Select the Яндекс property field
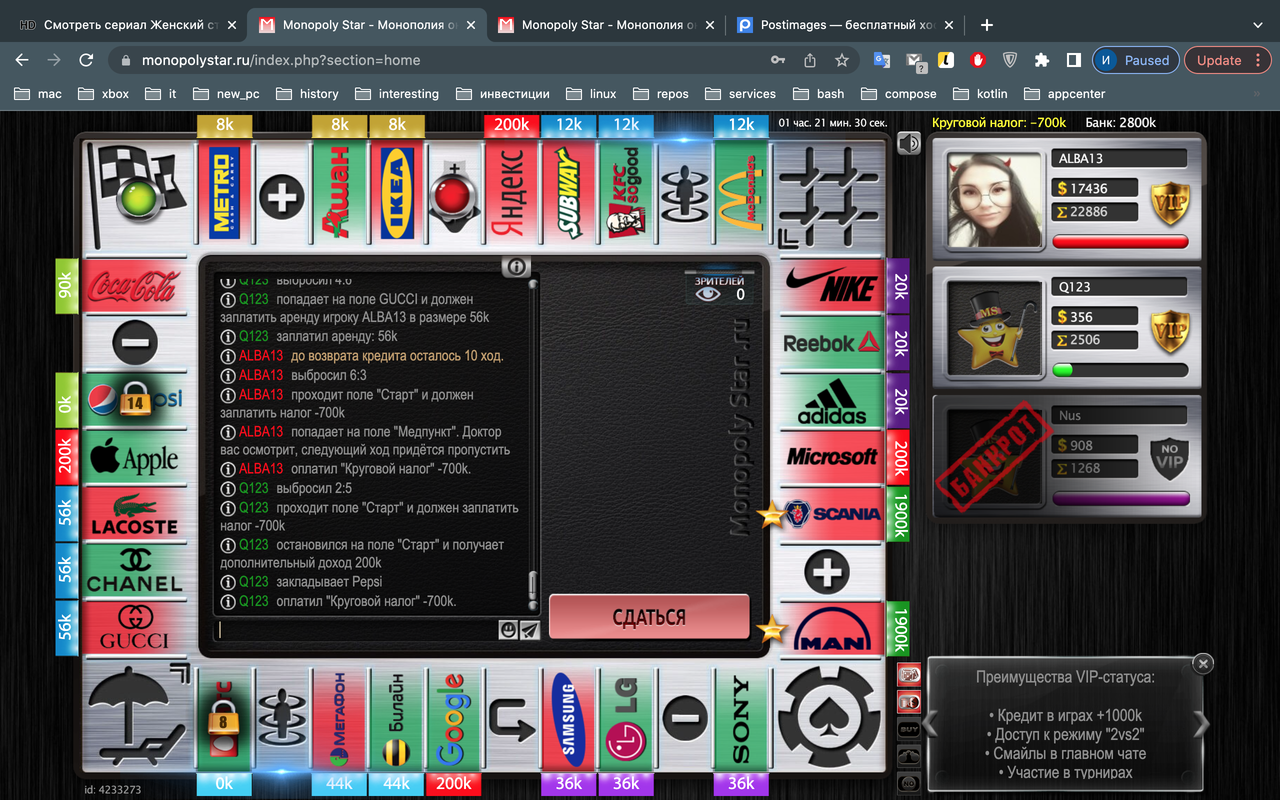The image size is (1280, 800). click(x=512, y=192)
